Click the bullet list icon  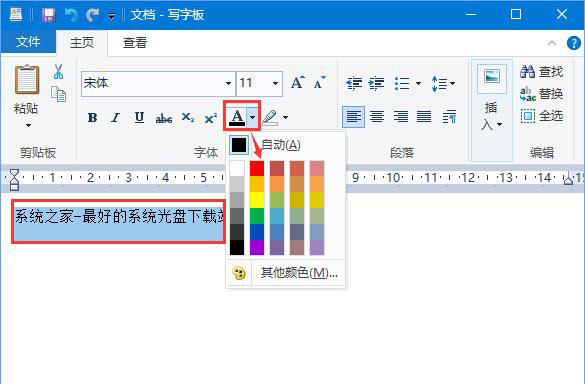click(x=402, y=83)
